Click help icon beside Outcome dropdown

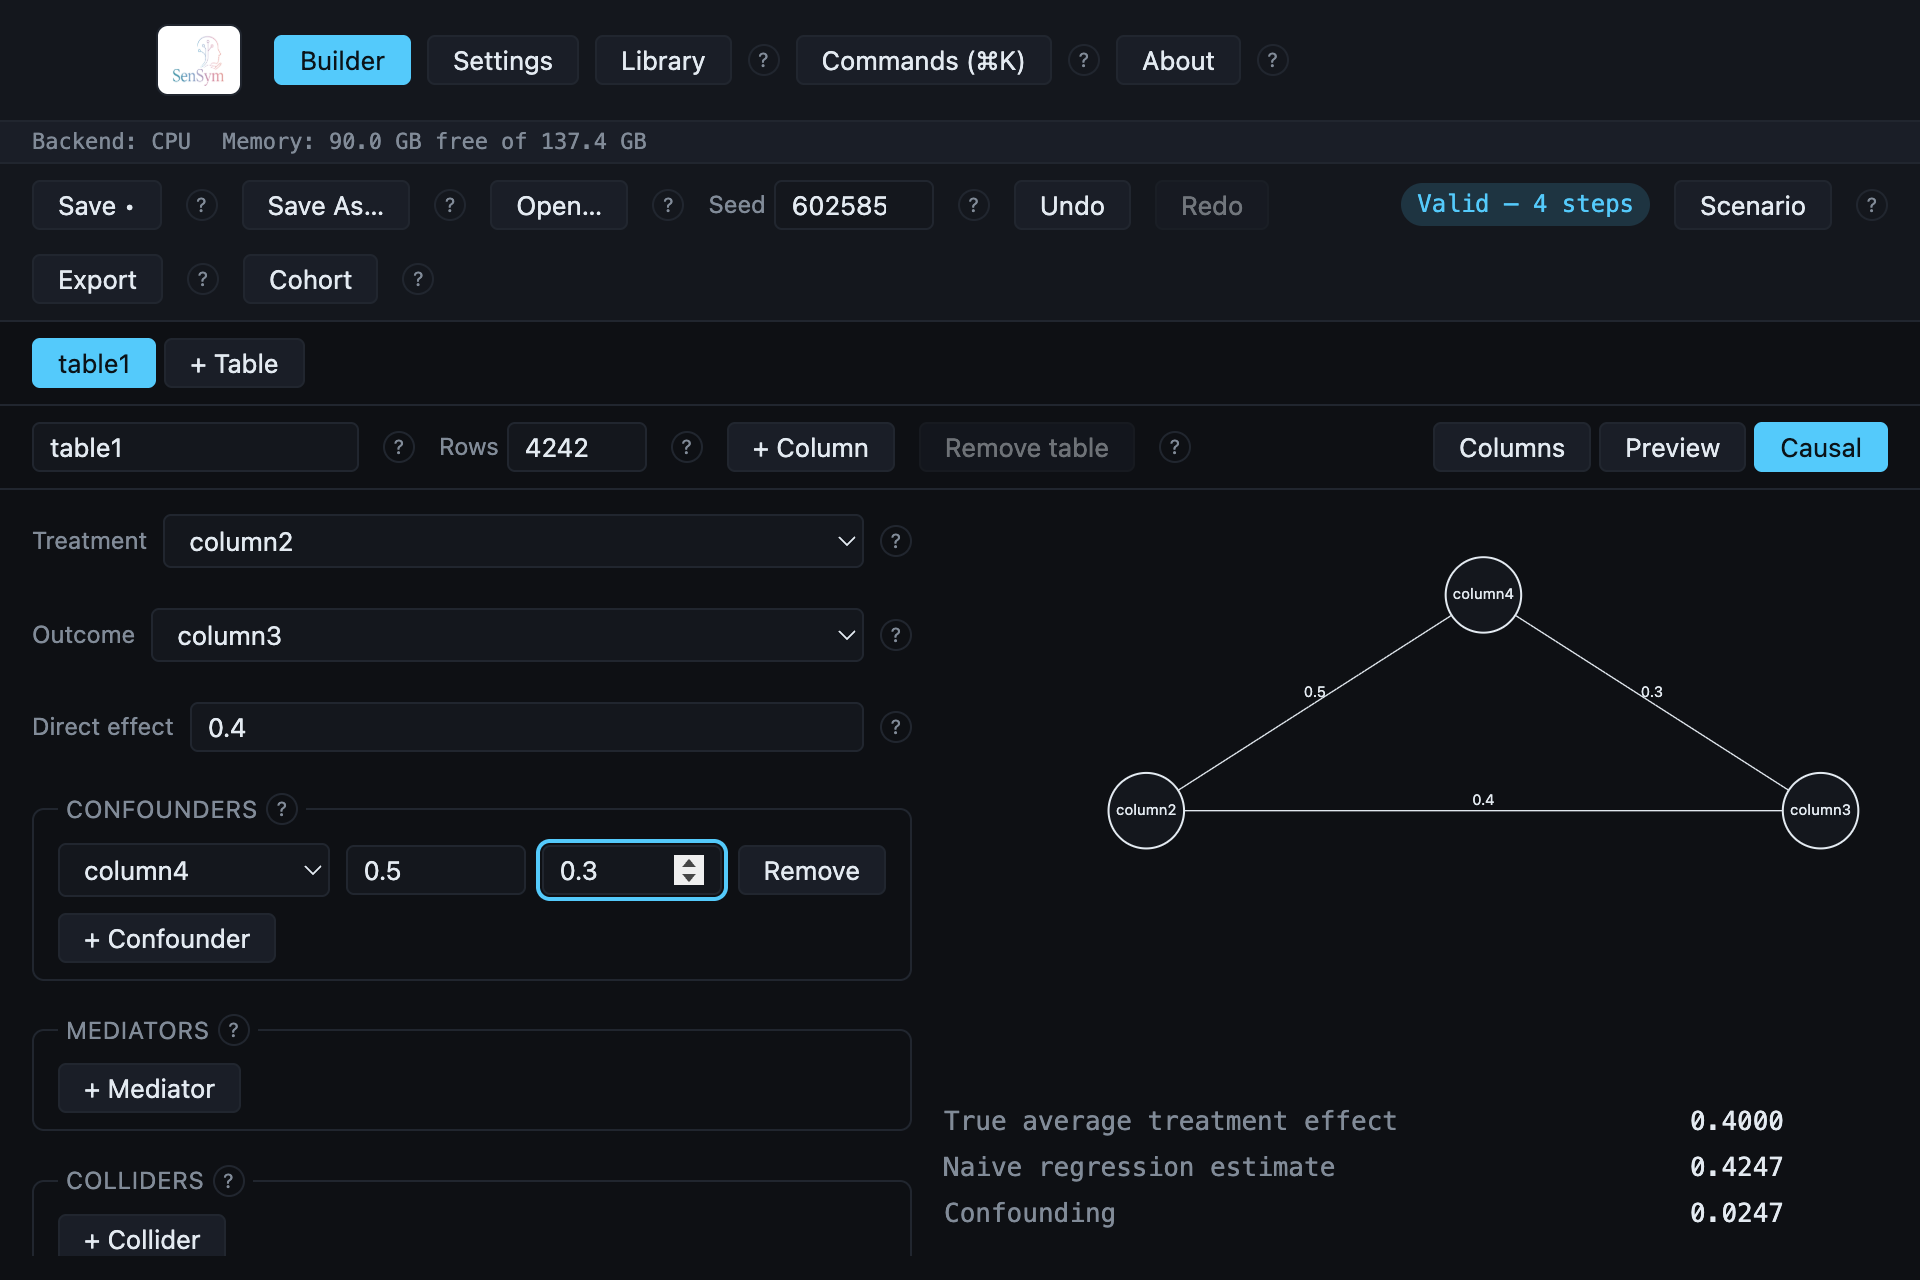(x=895, y=635)
